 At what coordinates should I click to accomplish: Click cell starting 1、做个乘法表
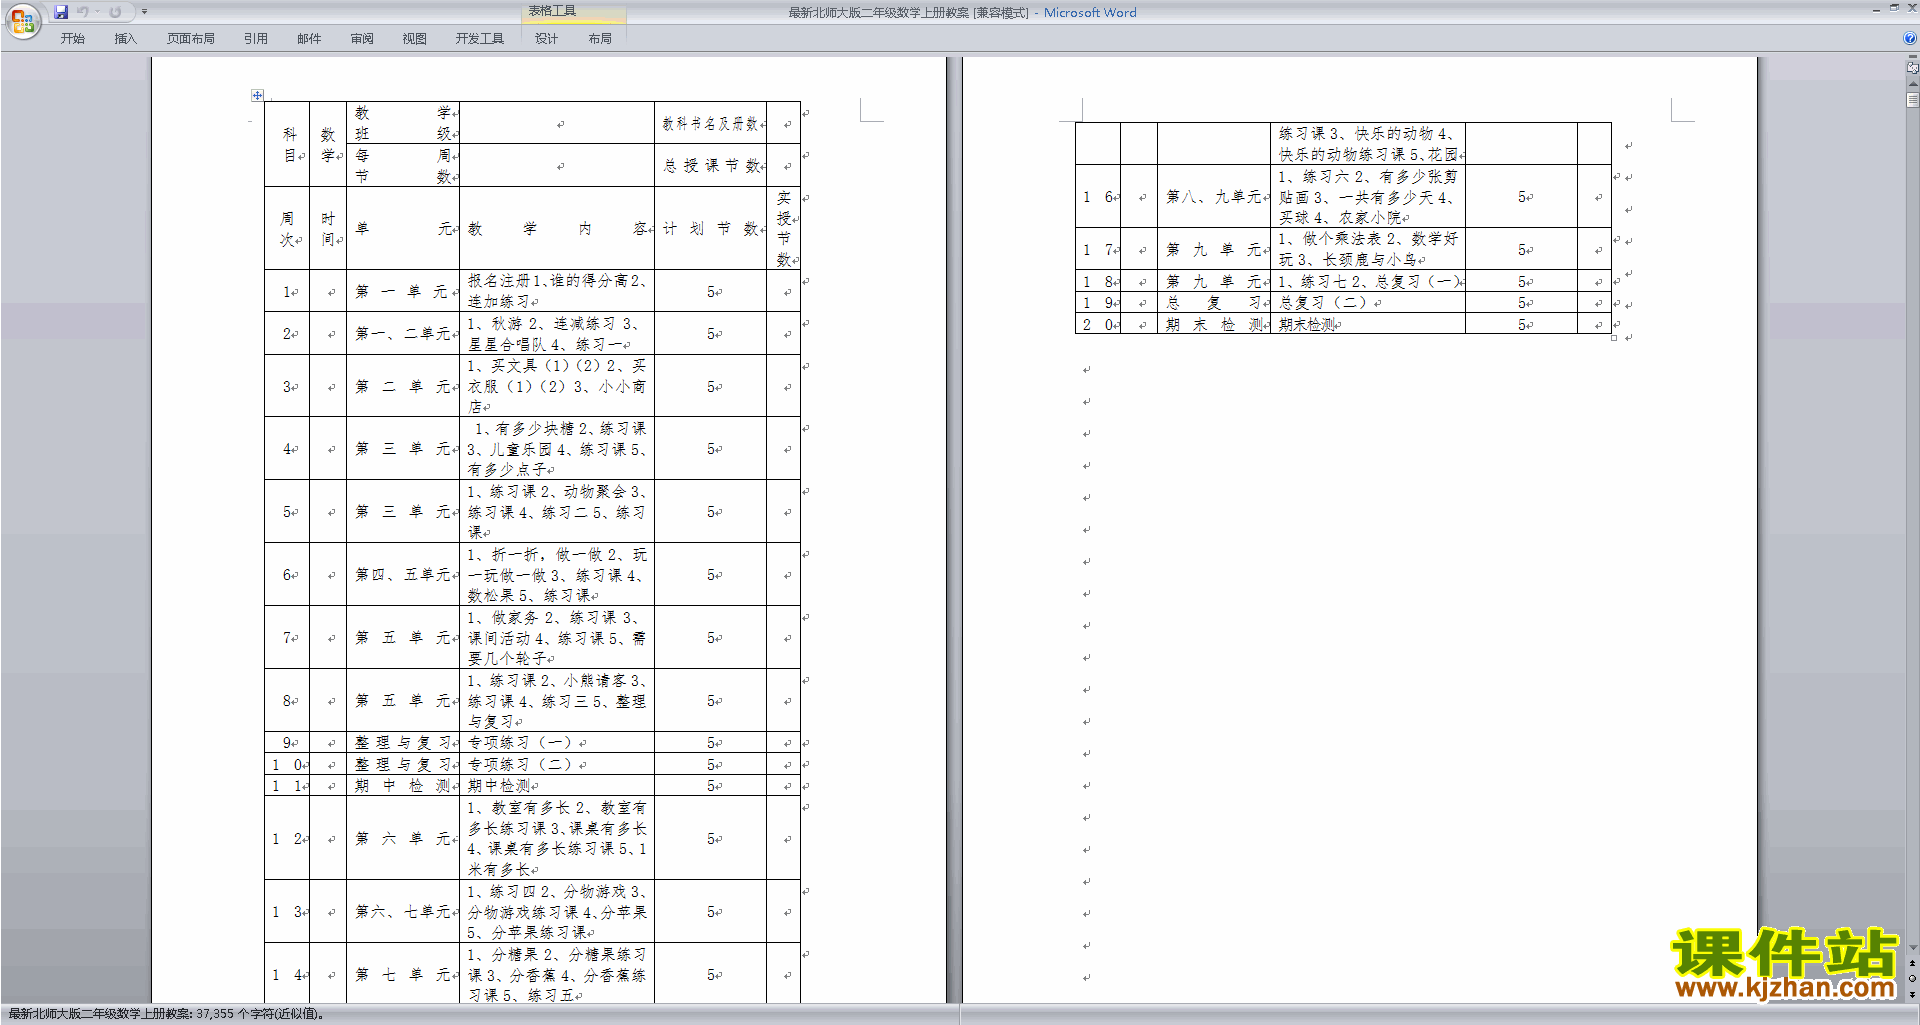[1368, 249]
